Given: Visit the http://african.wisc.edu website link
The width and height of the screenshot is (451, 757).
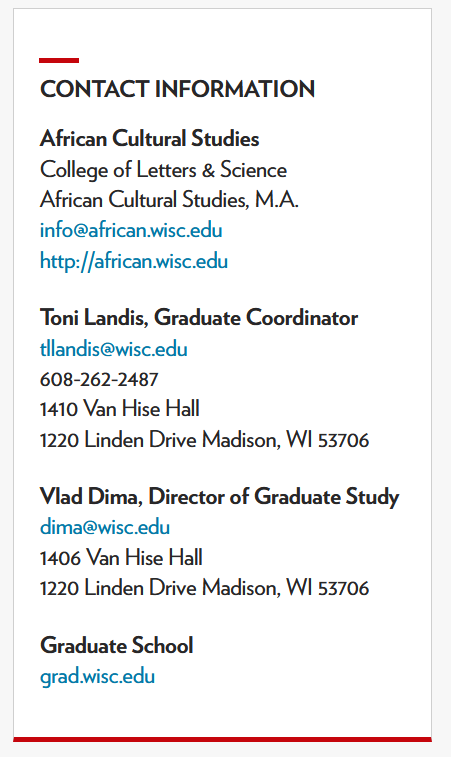Looking at the screenshot, I should coord(134,261).
